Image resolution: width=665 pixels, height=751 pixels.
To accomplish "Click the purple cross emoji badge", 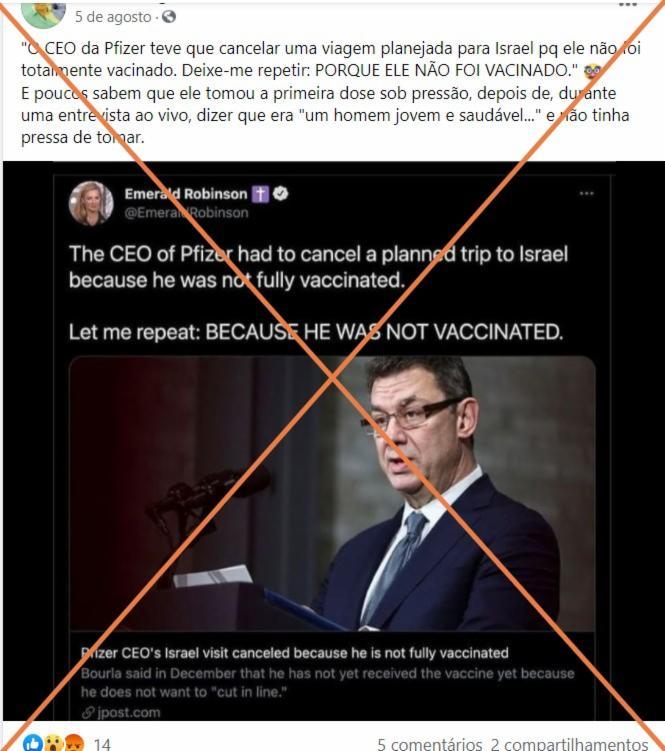I will click(260, 193).
